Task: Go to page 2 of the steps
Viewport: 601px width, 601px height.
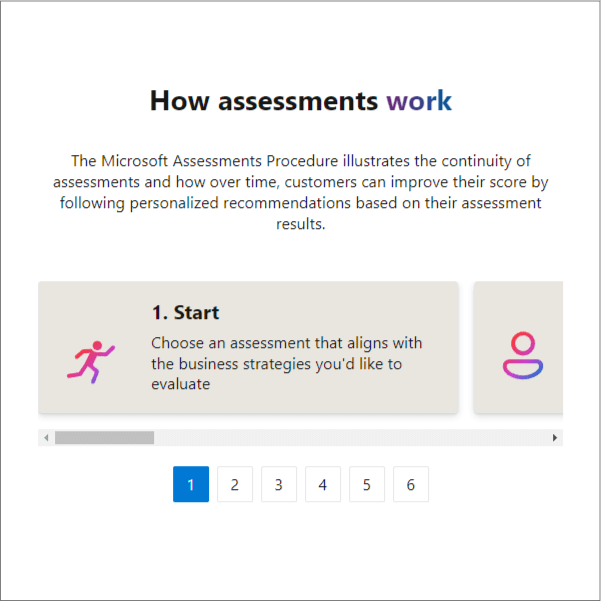Action: pyautogui.click(x=235, y=485)
